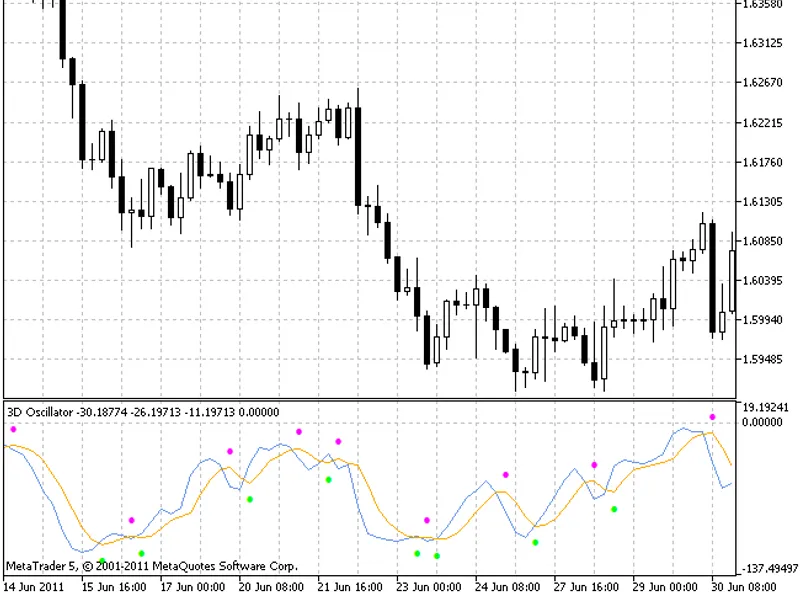
Task: Select the 15 Jun 16:00 time label
Action: point(113,587)
